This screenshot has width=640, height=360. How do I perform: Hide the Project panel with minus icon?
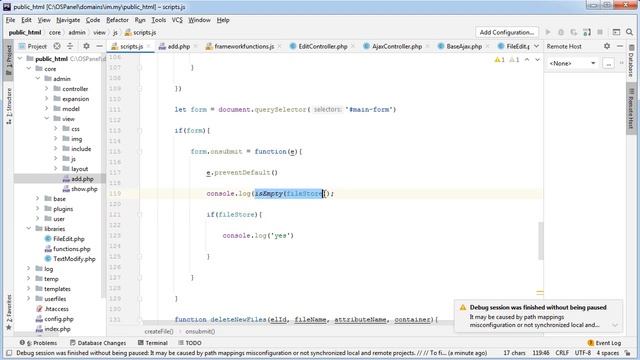coord(99,46)
